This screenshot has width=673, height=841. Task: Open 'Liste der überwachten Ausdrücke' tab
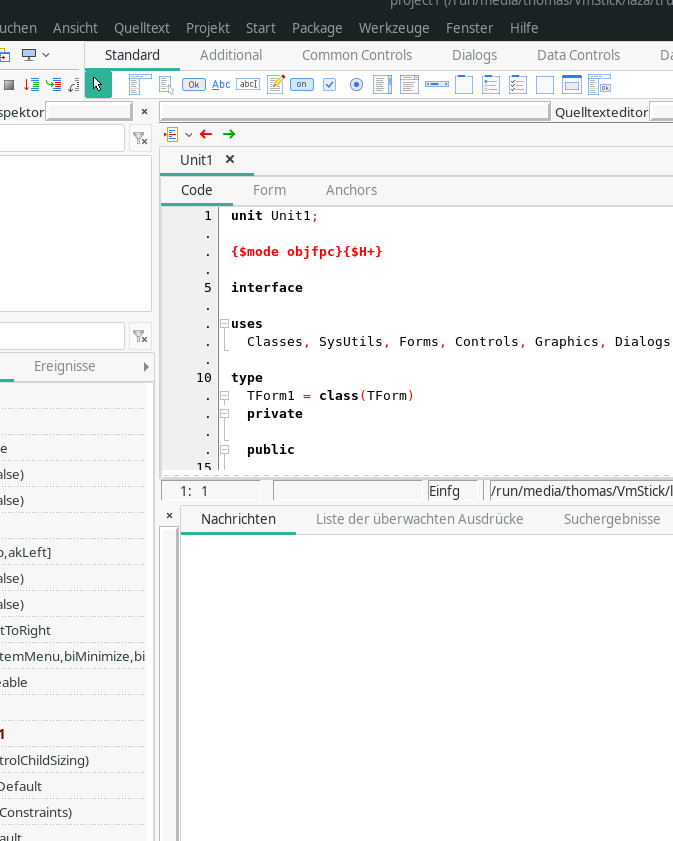(419, 519)
